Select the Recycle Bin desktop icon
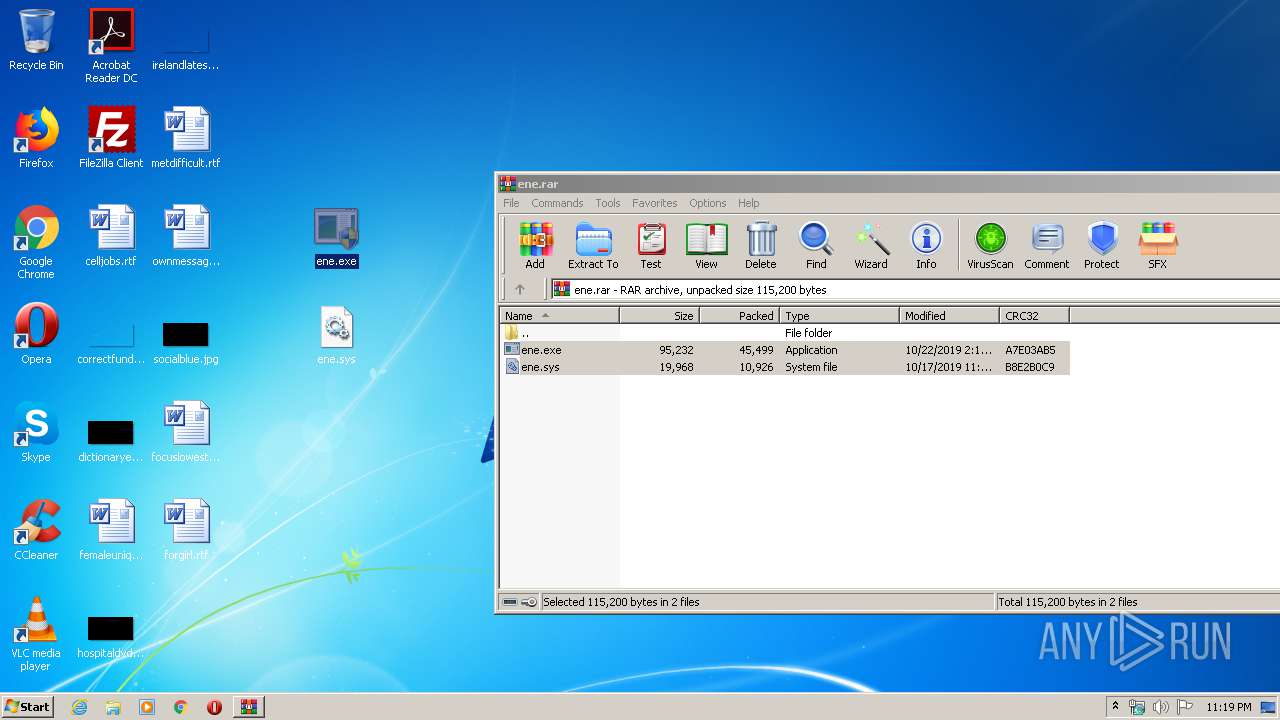Viewport: 1280px width, 720px height. [36, 40]
